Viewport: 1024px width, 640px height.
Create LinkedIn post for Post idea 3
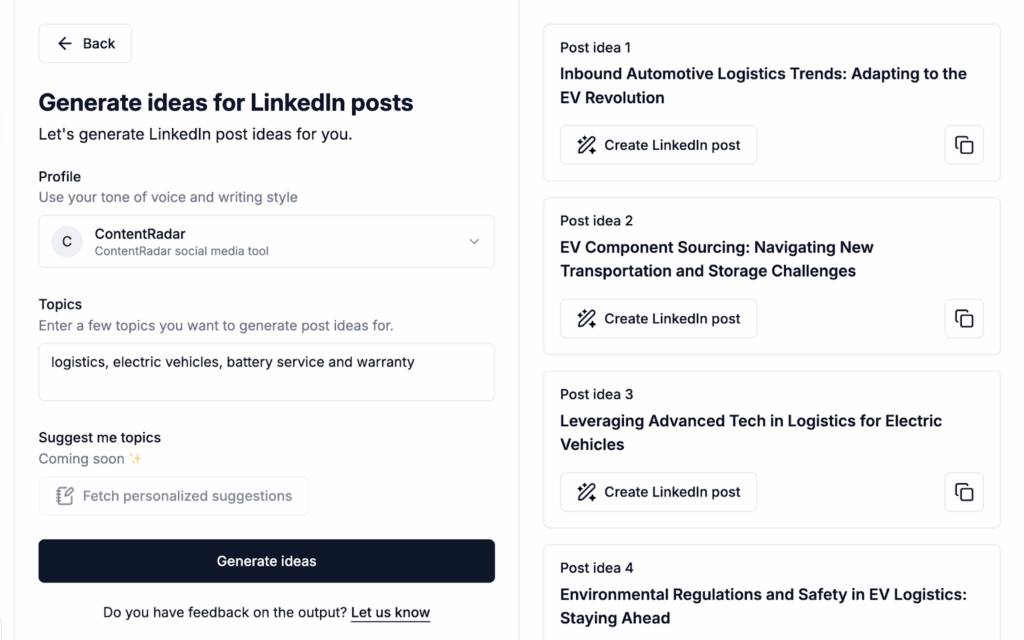(x=658, y=492)
